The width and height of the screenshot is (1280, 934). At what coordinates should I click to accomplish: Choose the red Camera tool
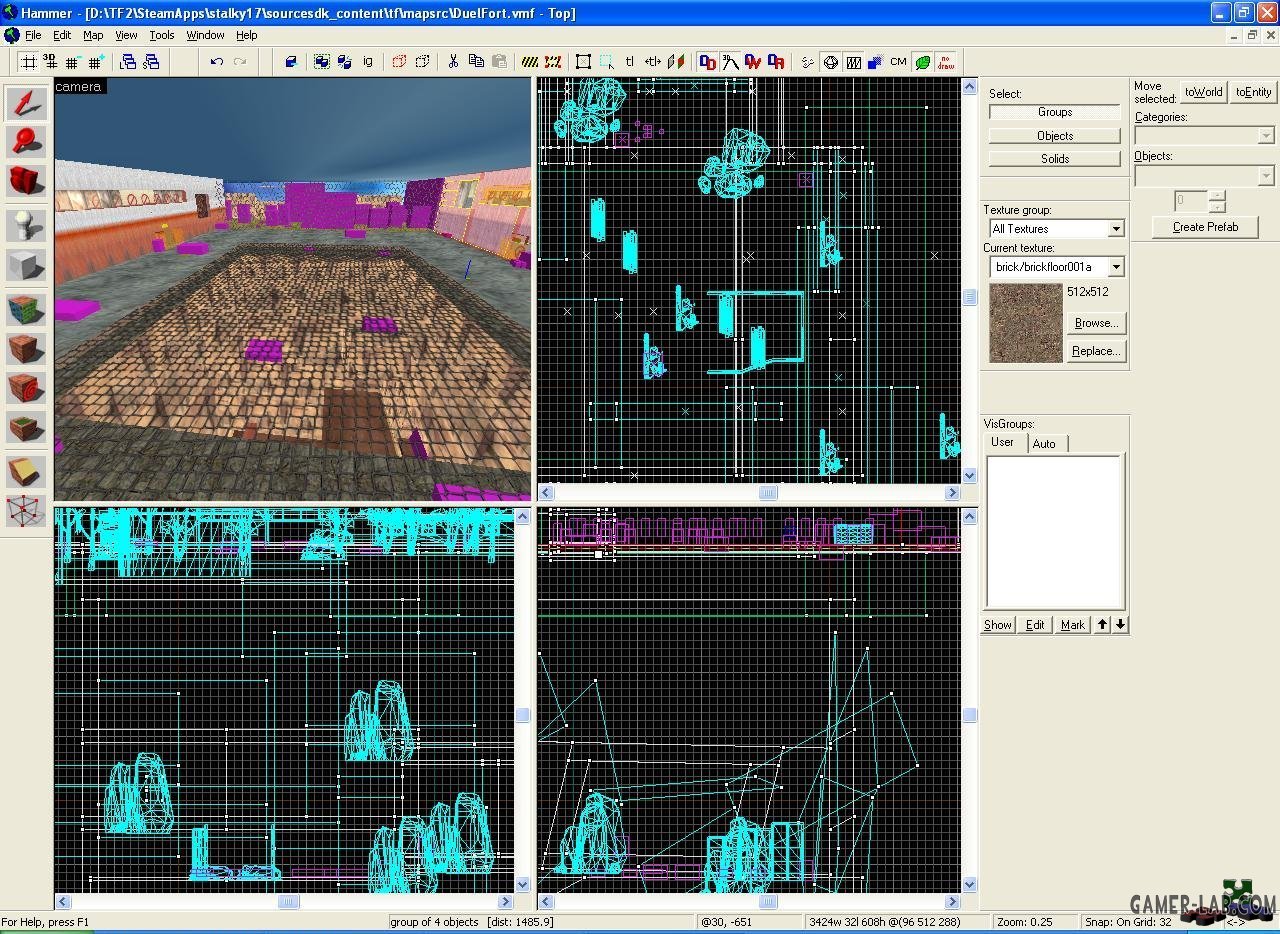coord(26,180)
